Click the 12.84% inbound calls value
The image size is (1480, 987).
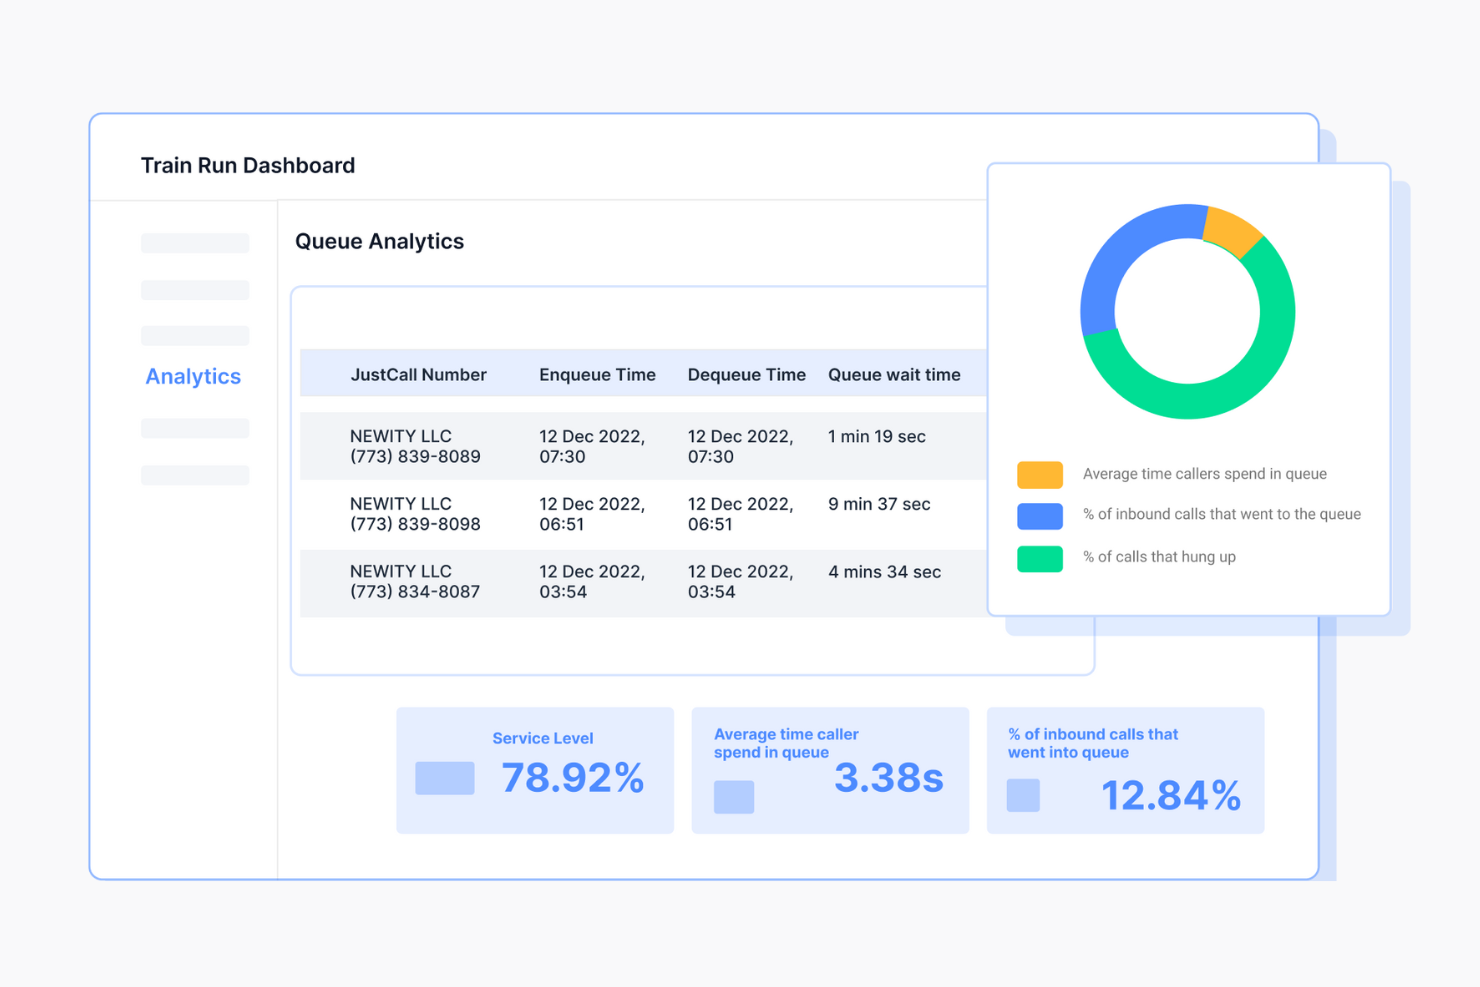(1171, 796)
